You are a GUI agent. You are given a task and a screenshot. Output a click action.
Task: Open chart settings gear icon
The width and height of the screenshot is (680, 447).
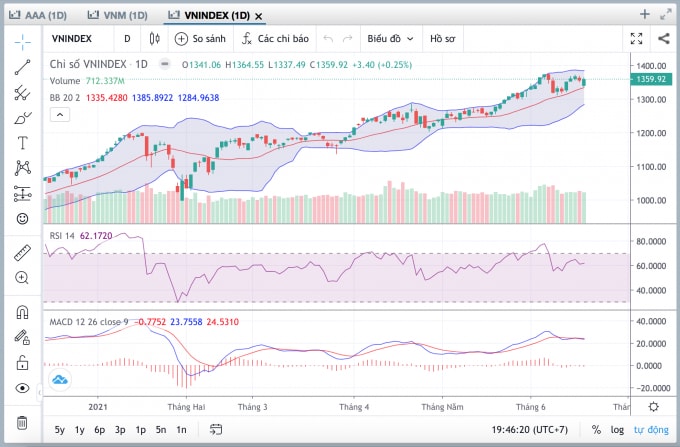pyautogui.click(x=653, y=407)
